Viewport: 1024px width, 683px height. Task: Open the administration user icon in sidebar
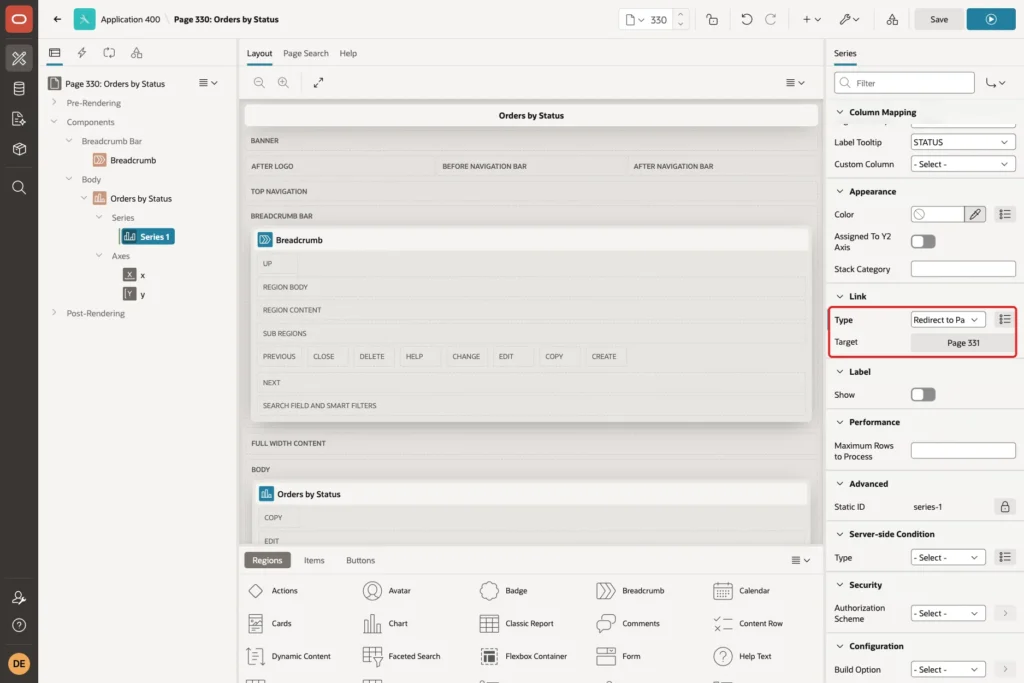pos(19,597)
